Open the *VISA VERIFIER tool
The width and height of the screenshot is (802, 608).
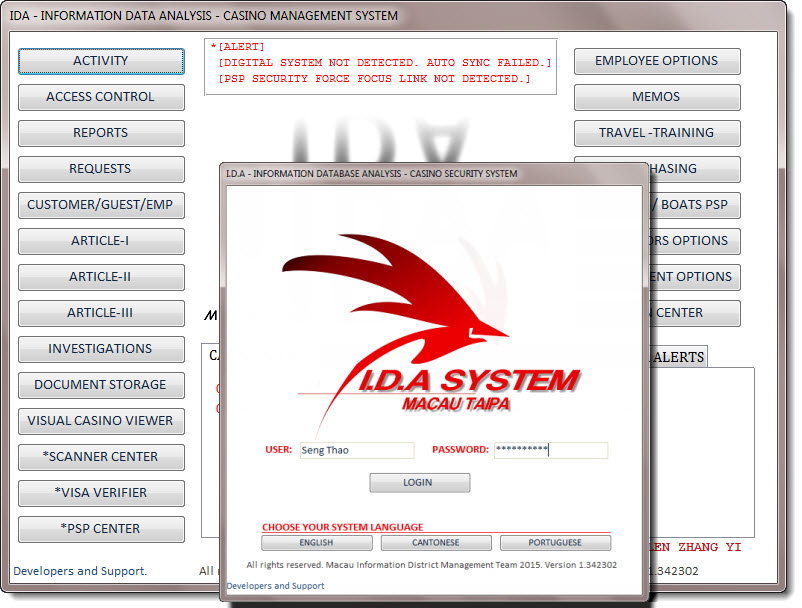click(x=101, y=493)
